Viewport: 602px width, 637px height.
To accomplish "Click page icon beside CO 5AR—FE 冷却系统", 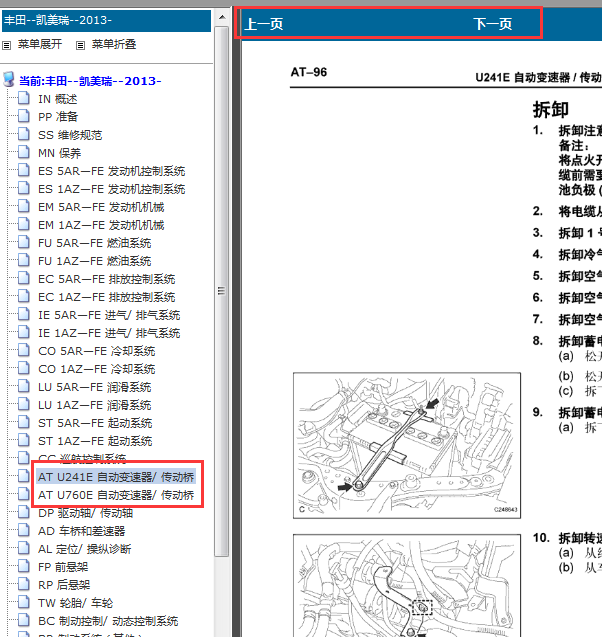I will [x=24, y=350].
